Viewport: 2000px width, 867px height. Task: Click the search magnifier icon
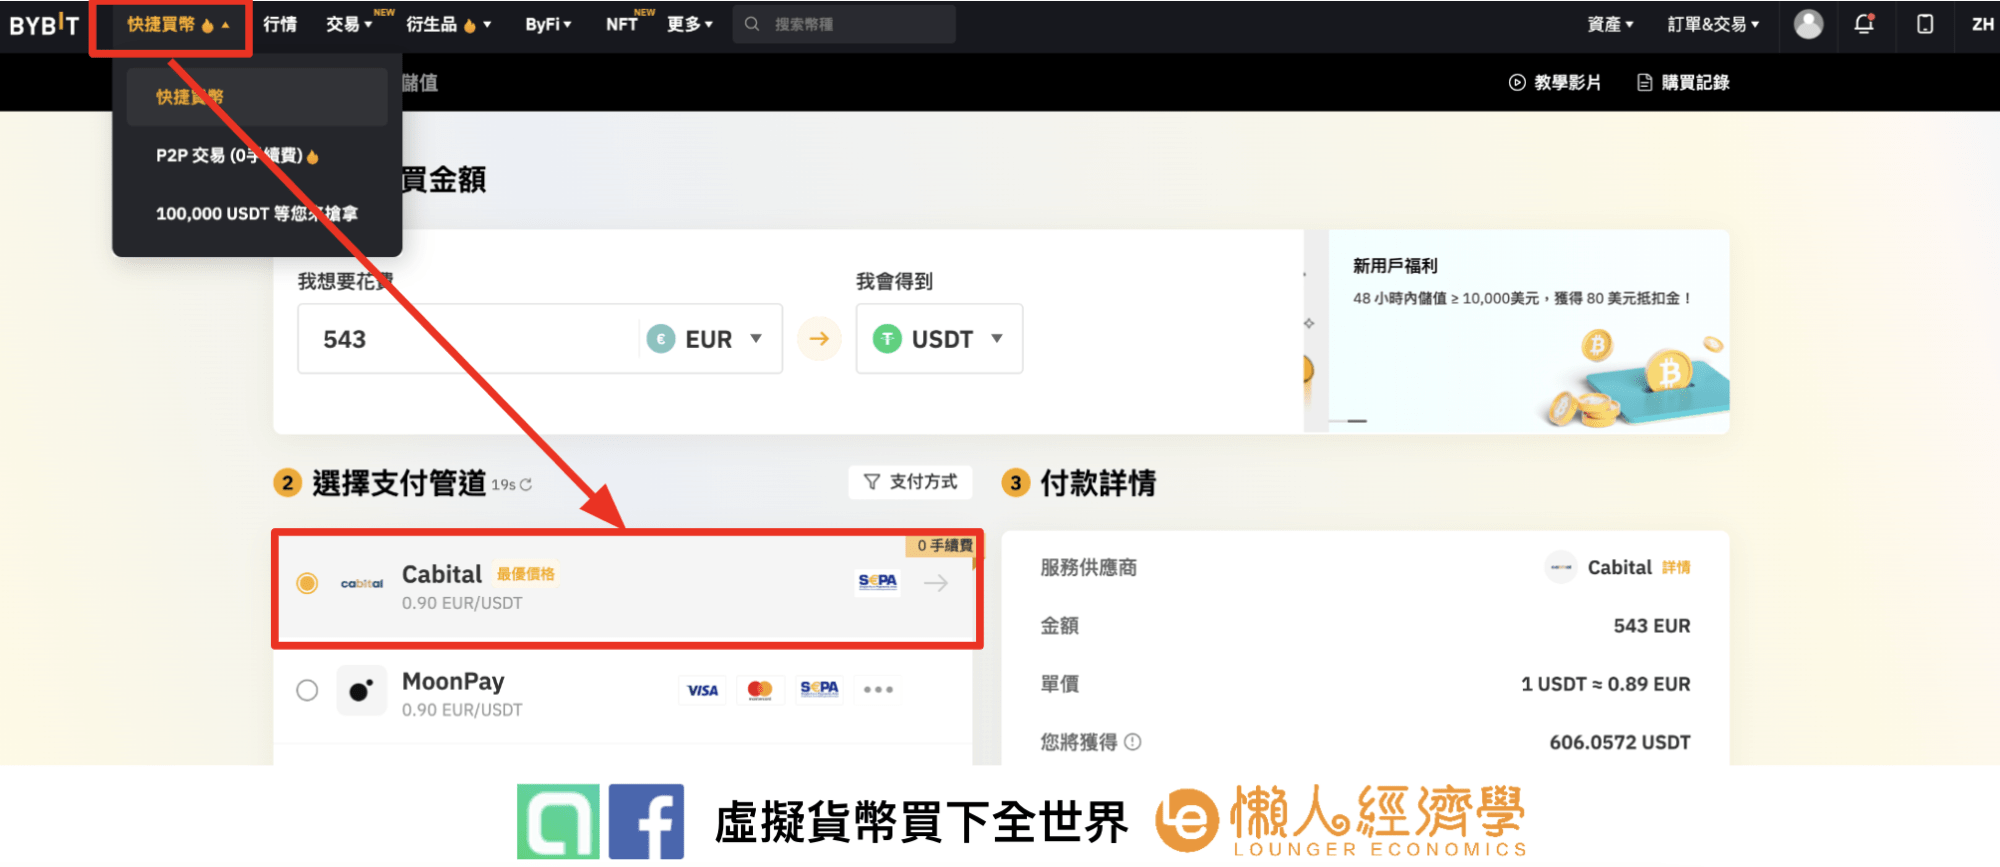752,24
